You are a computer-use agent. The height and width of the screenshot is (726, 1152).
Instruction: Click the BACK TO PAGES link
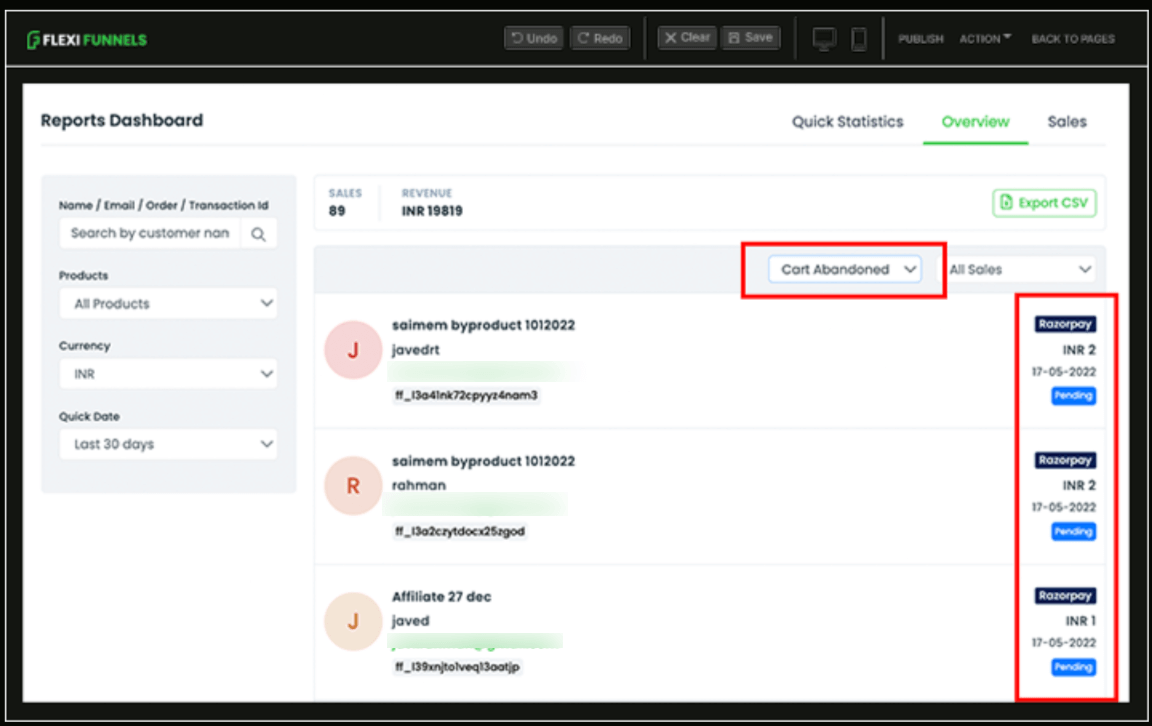coord(1072,38)
